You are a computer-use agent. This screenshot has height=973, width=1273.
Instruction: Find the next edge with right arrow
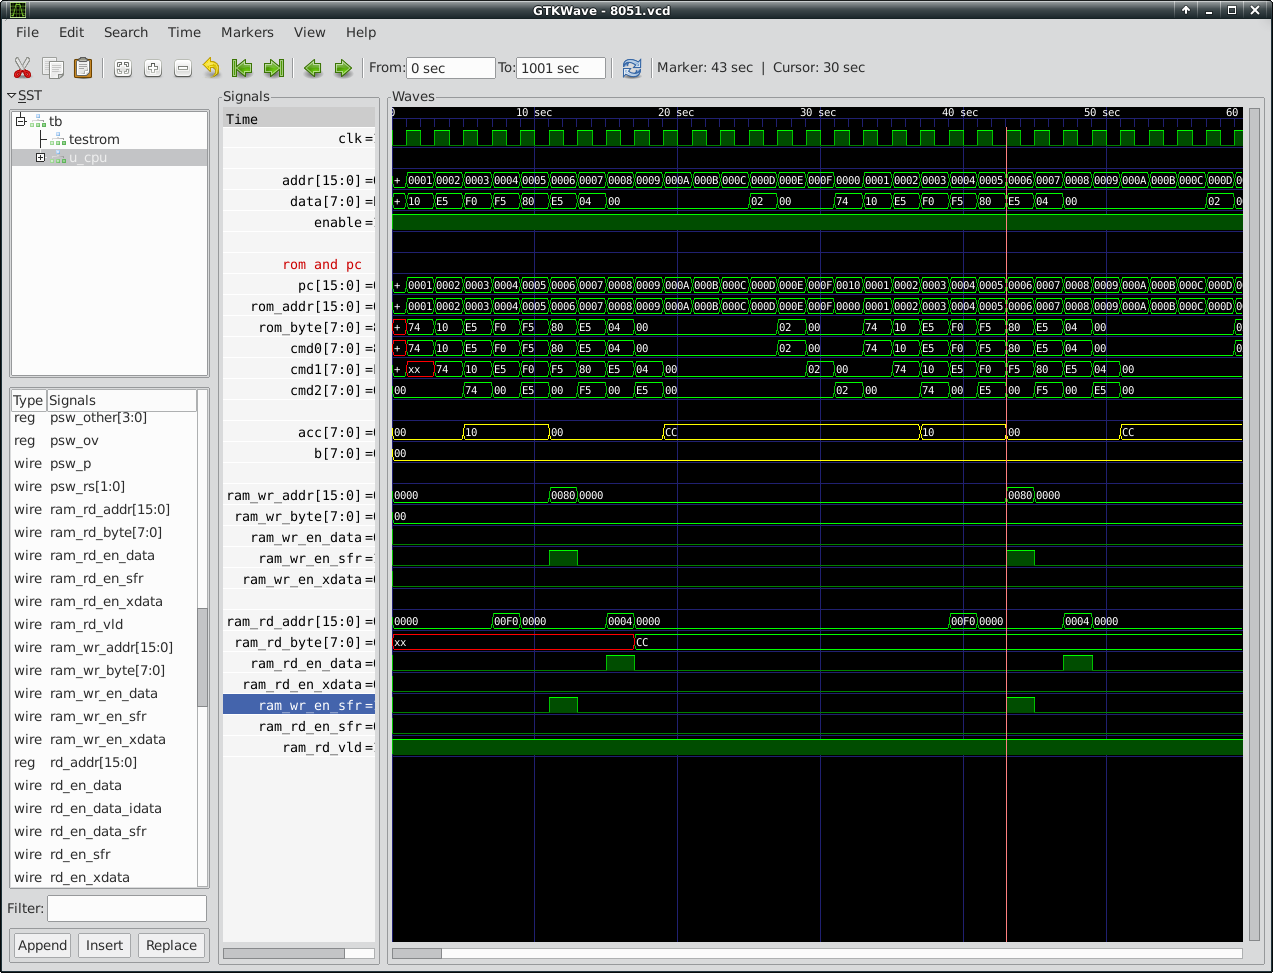coord(343,68)
